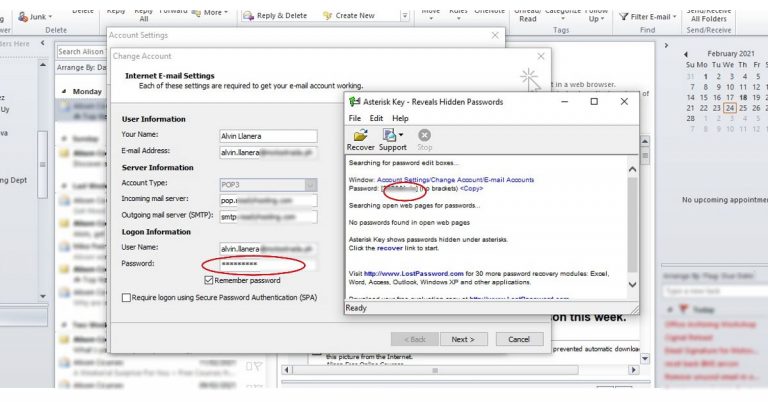Collapse the folder pane chevron

pos(43,44)
